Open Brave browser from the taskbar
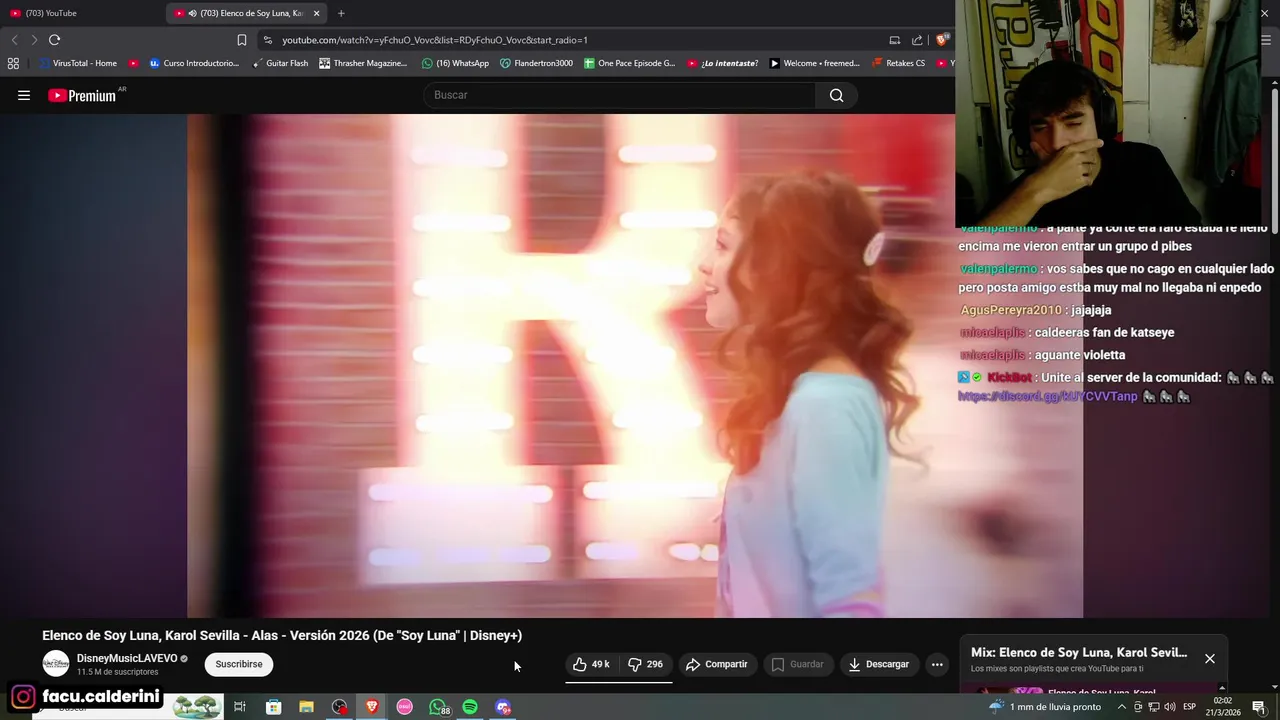The width and height of the screenshot is (1280, 720). pos(372,707)
